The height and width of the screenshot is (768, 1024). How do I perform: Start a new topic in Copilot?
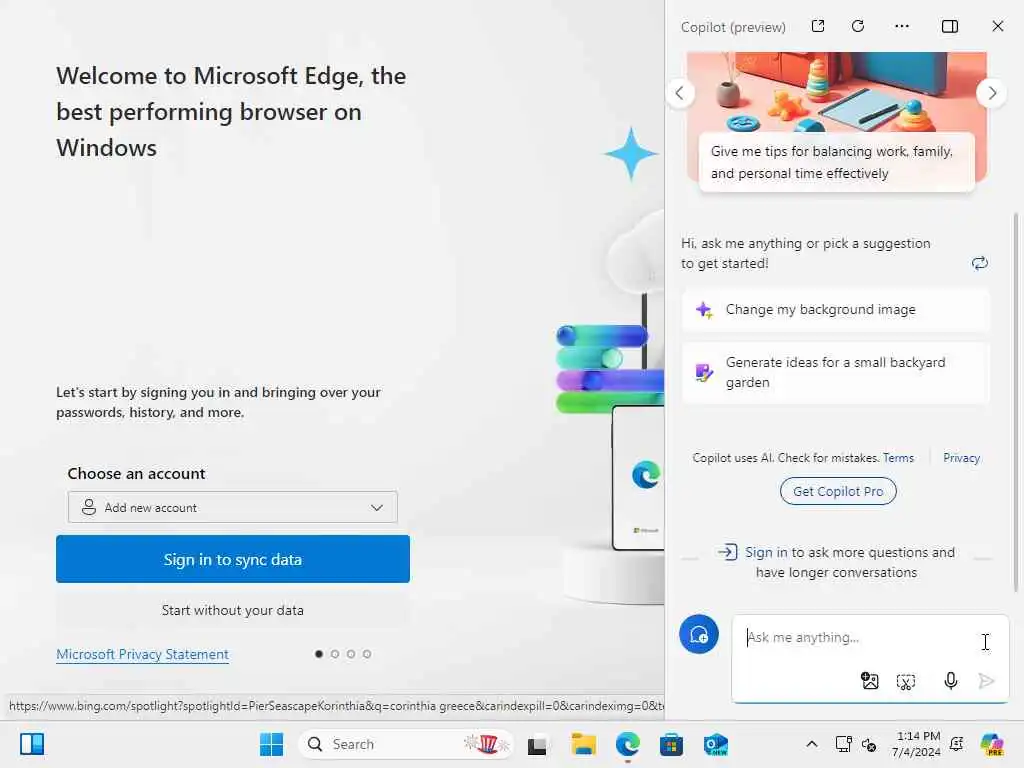(x=699, y=634)
